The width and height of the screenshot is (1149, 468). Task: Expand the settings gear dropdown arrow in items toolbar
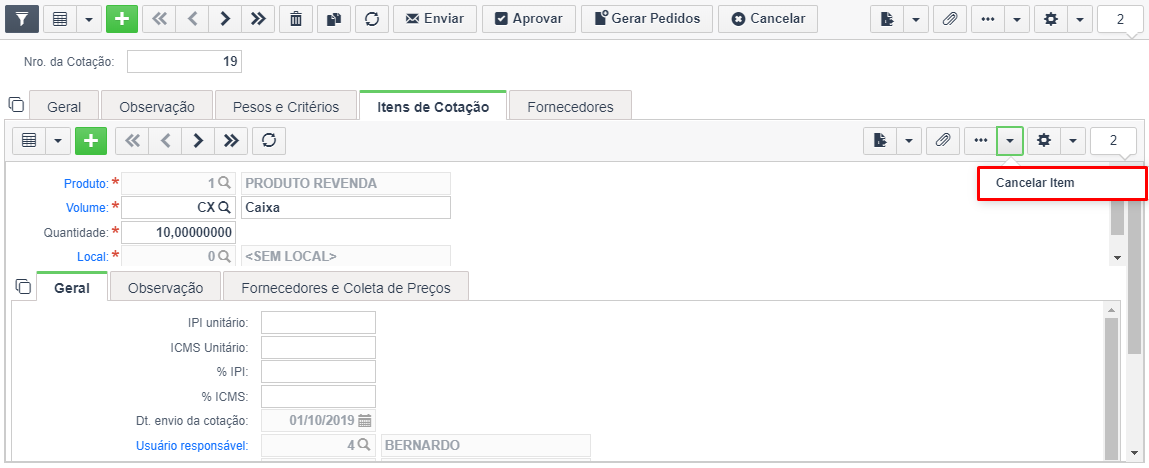click(1073, 141)
